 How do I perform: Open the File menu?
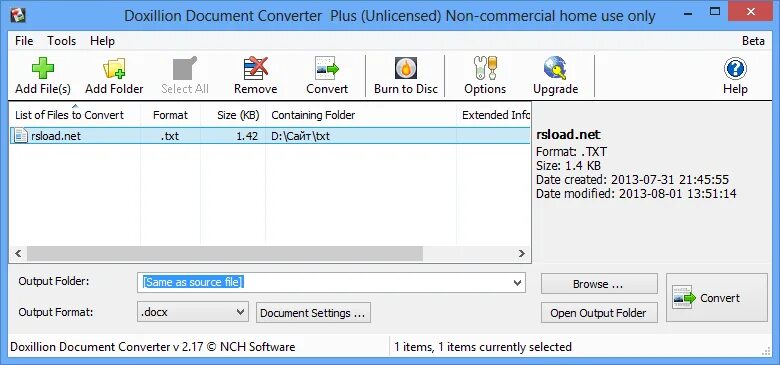click(24, 41)
